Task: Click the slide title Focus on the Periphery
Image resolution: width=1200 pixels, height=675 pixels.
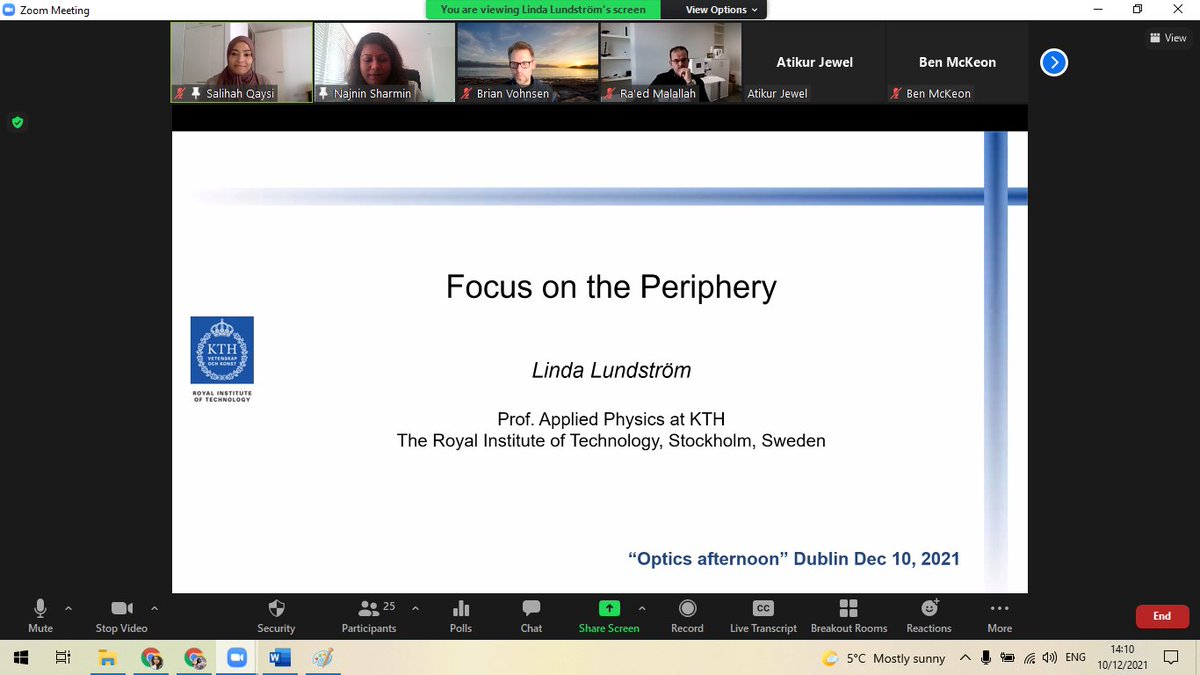Action: click(x=611, y=287)
